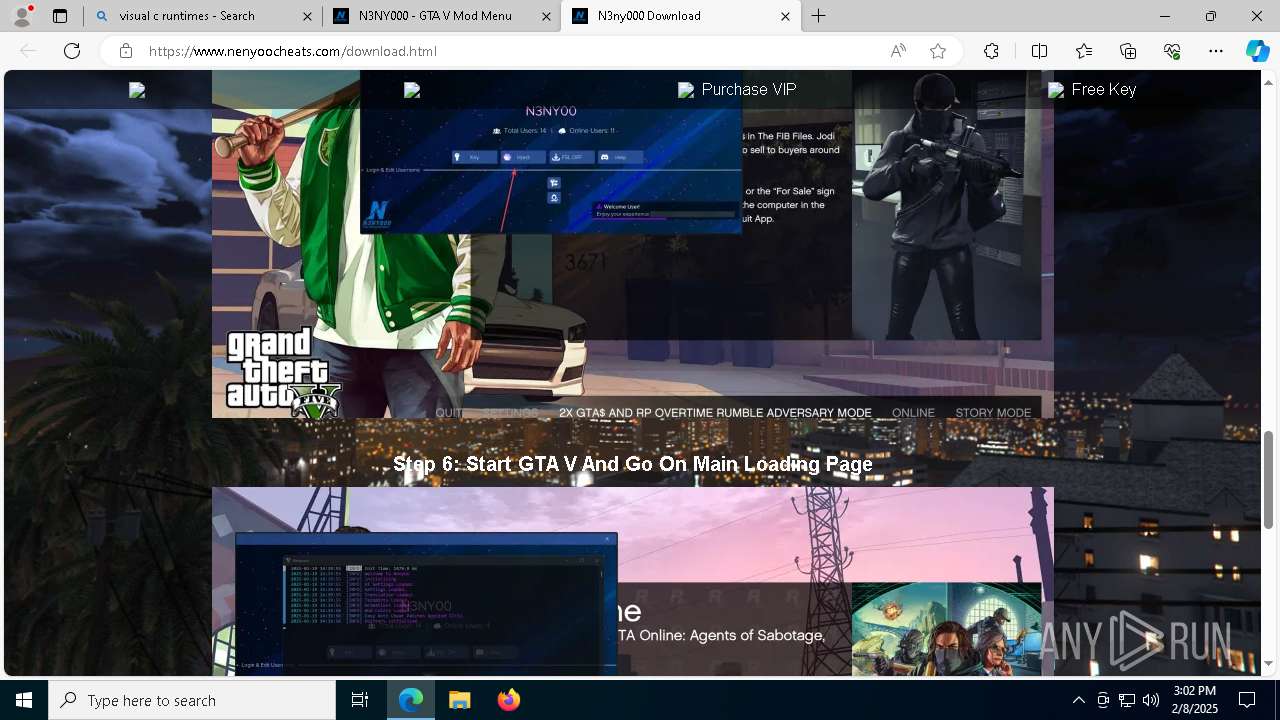Viewport: 1280px width, 720px height.
Task: Open the clock showing 3:02 PM
Action: pyautogui.click(x=1194, y=700)
